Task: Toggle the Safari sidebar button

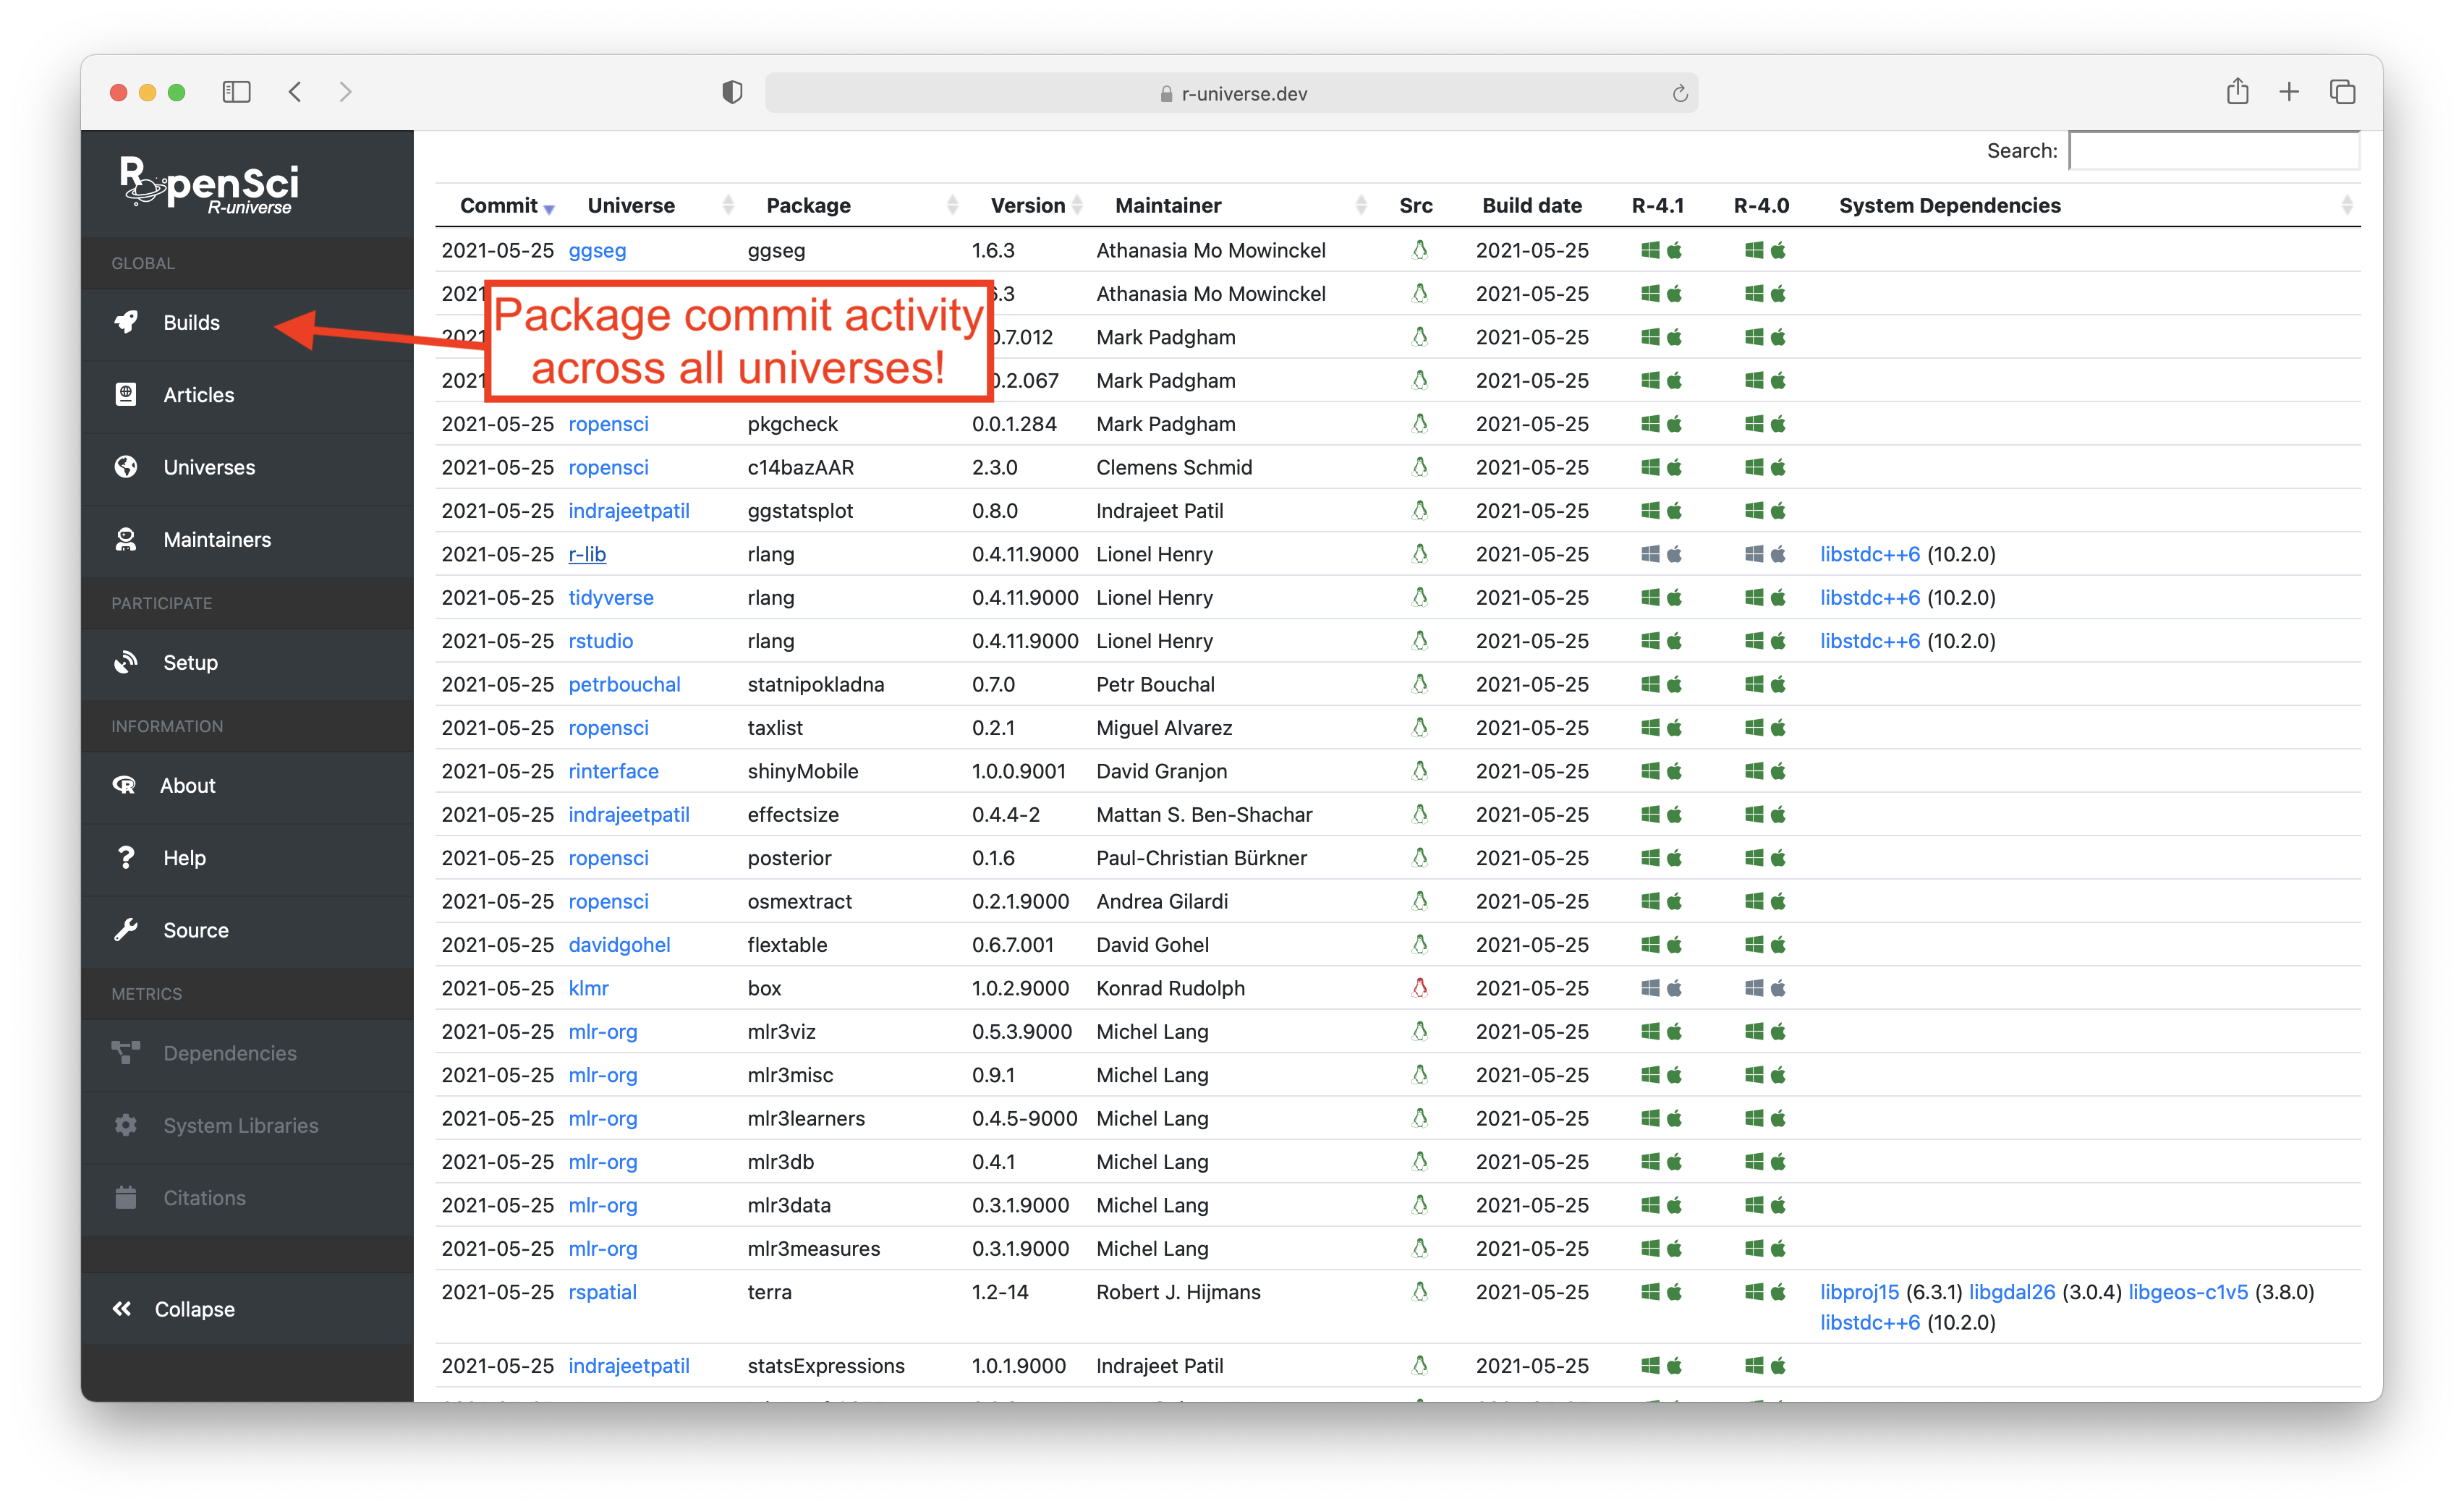Action: click(236, 93)
